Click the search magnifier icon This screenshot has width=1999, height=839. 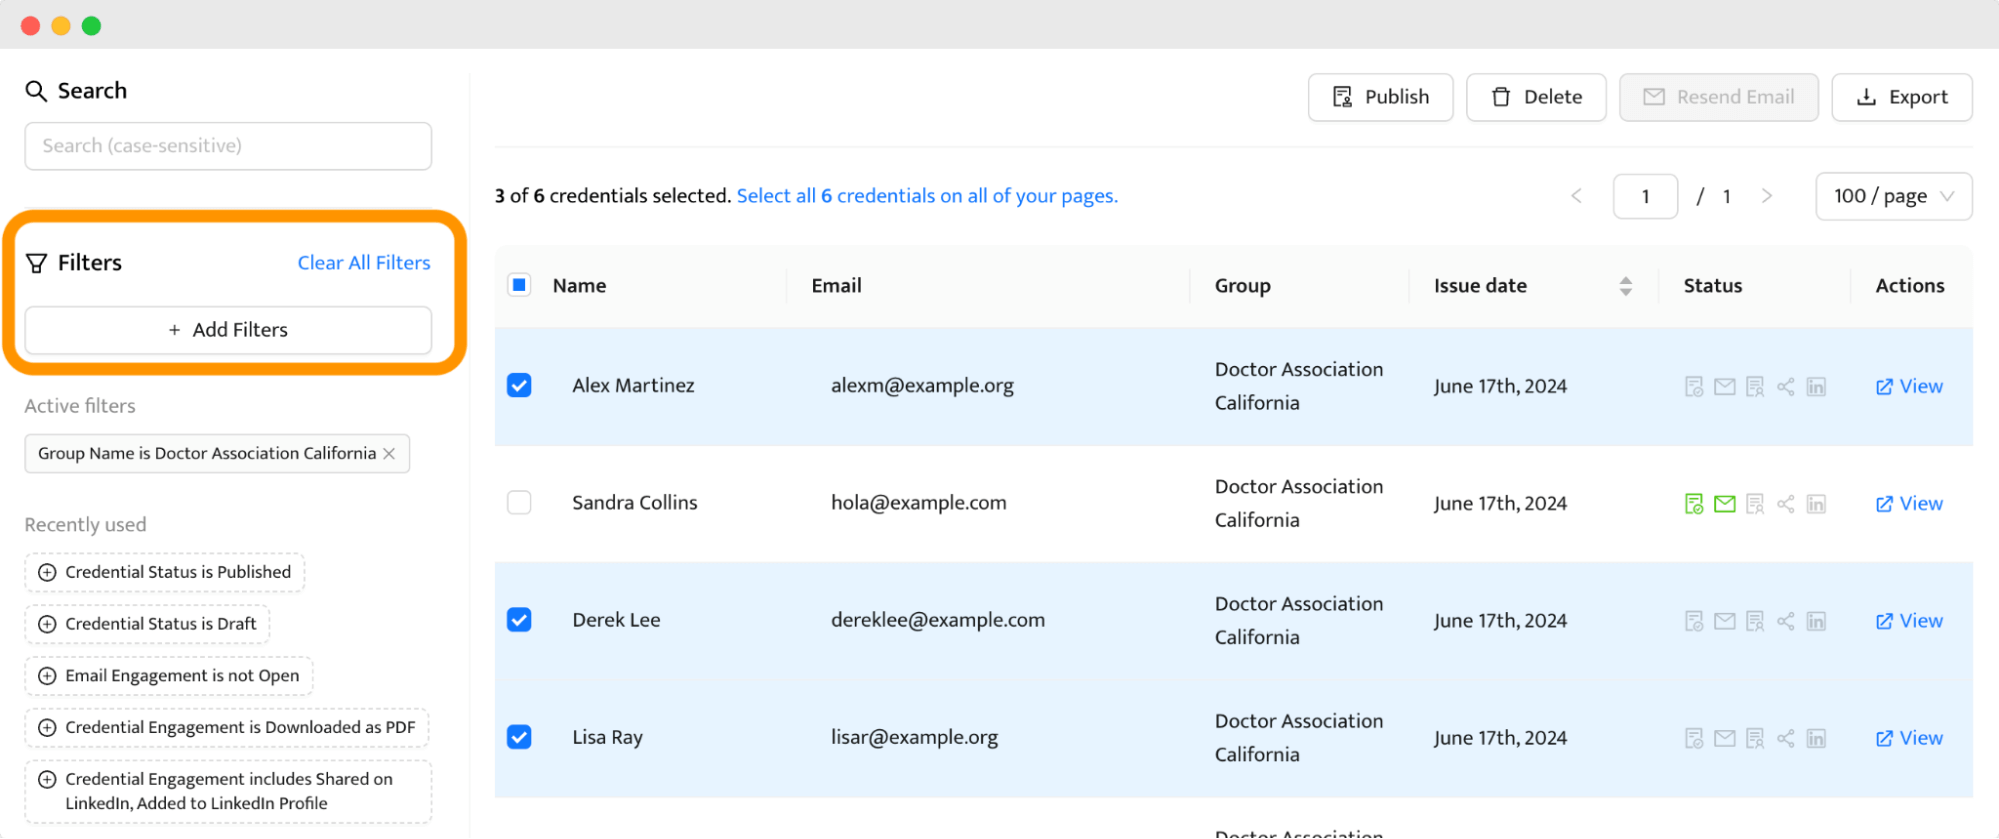click(36, 91)
